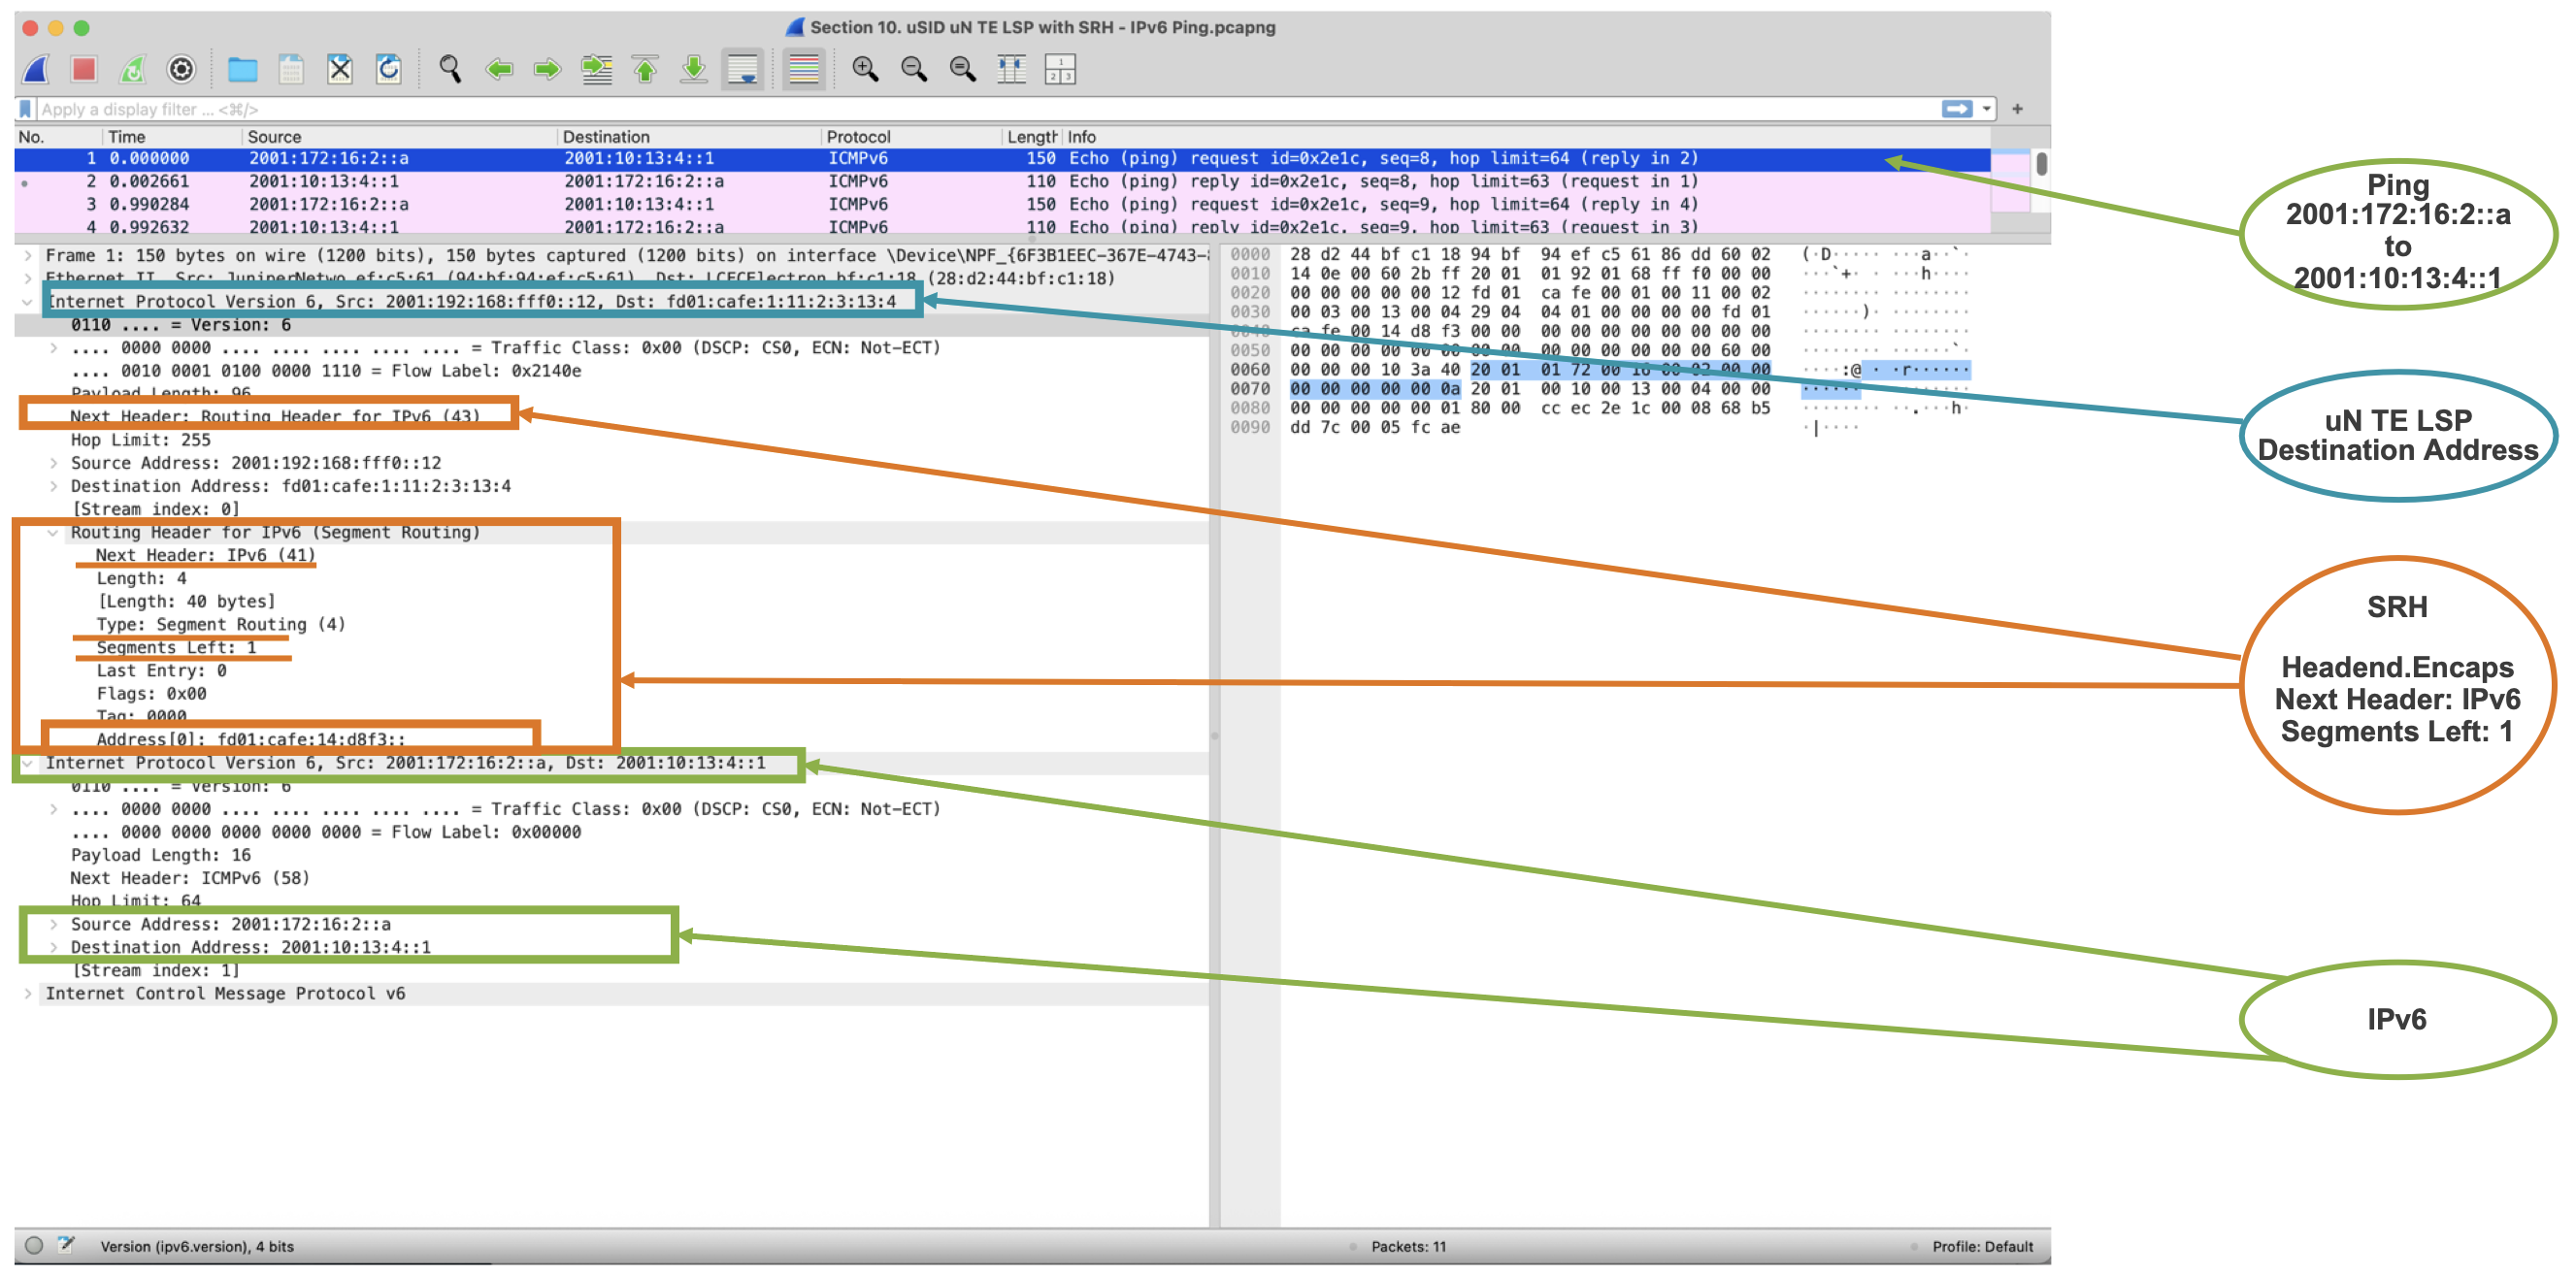
Task: Expand inner Traffic Class field after Flow Label 0x00000
Action: 53,809
